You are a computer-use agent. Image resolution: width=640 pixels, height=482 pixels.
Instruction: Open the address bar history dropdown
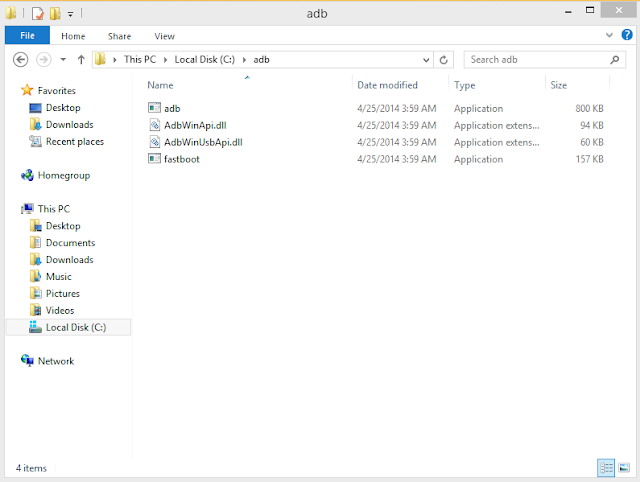click(x=426, y=60)
